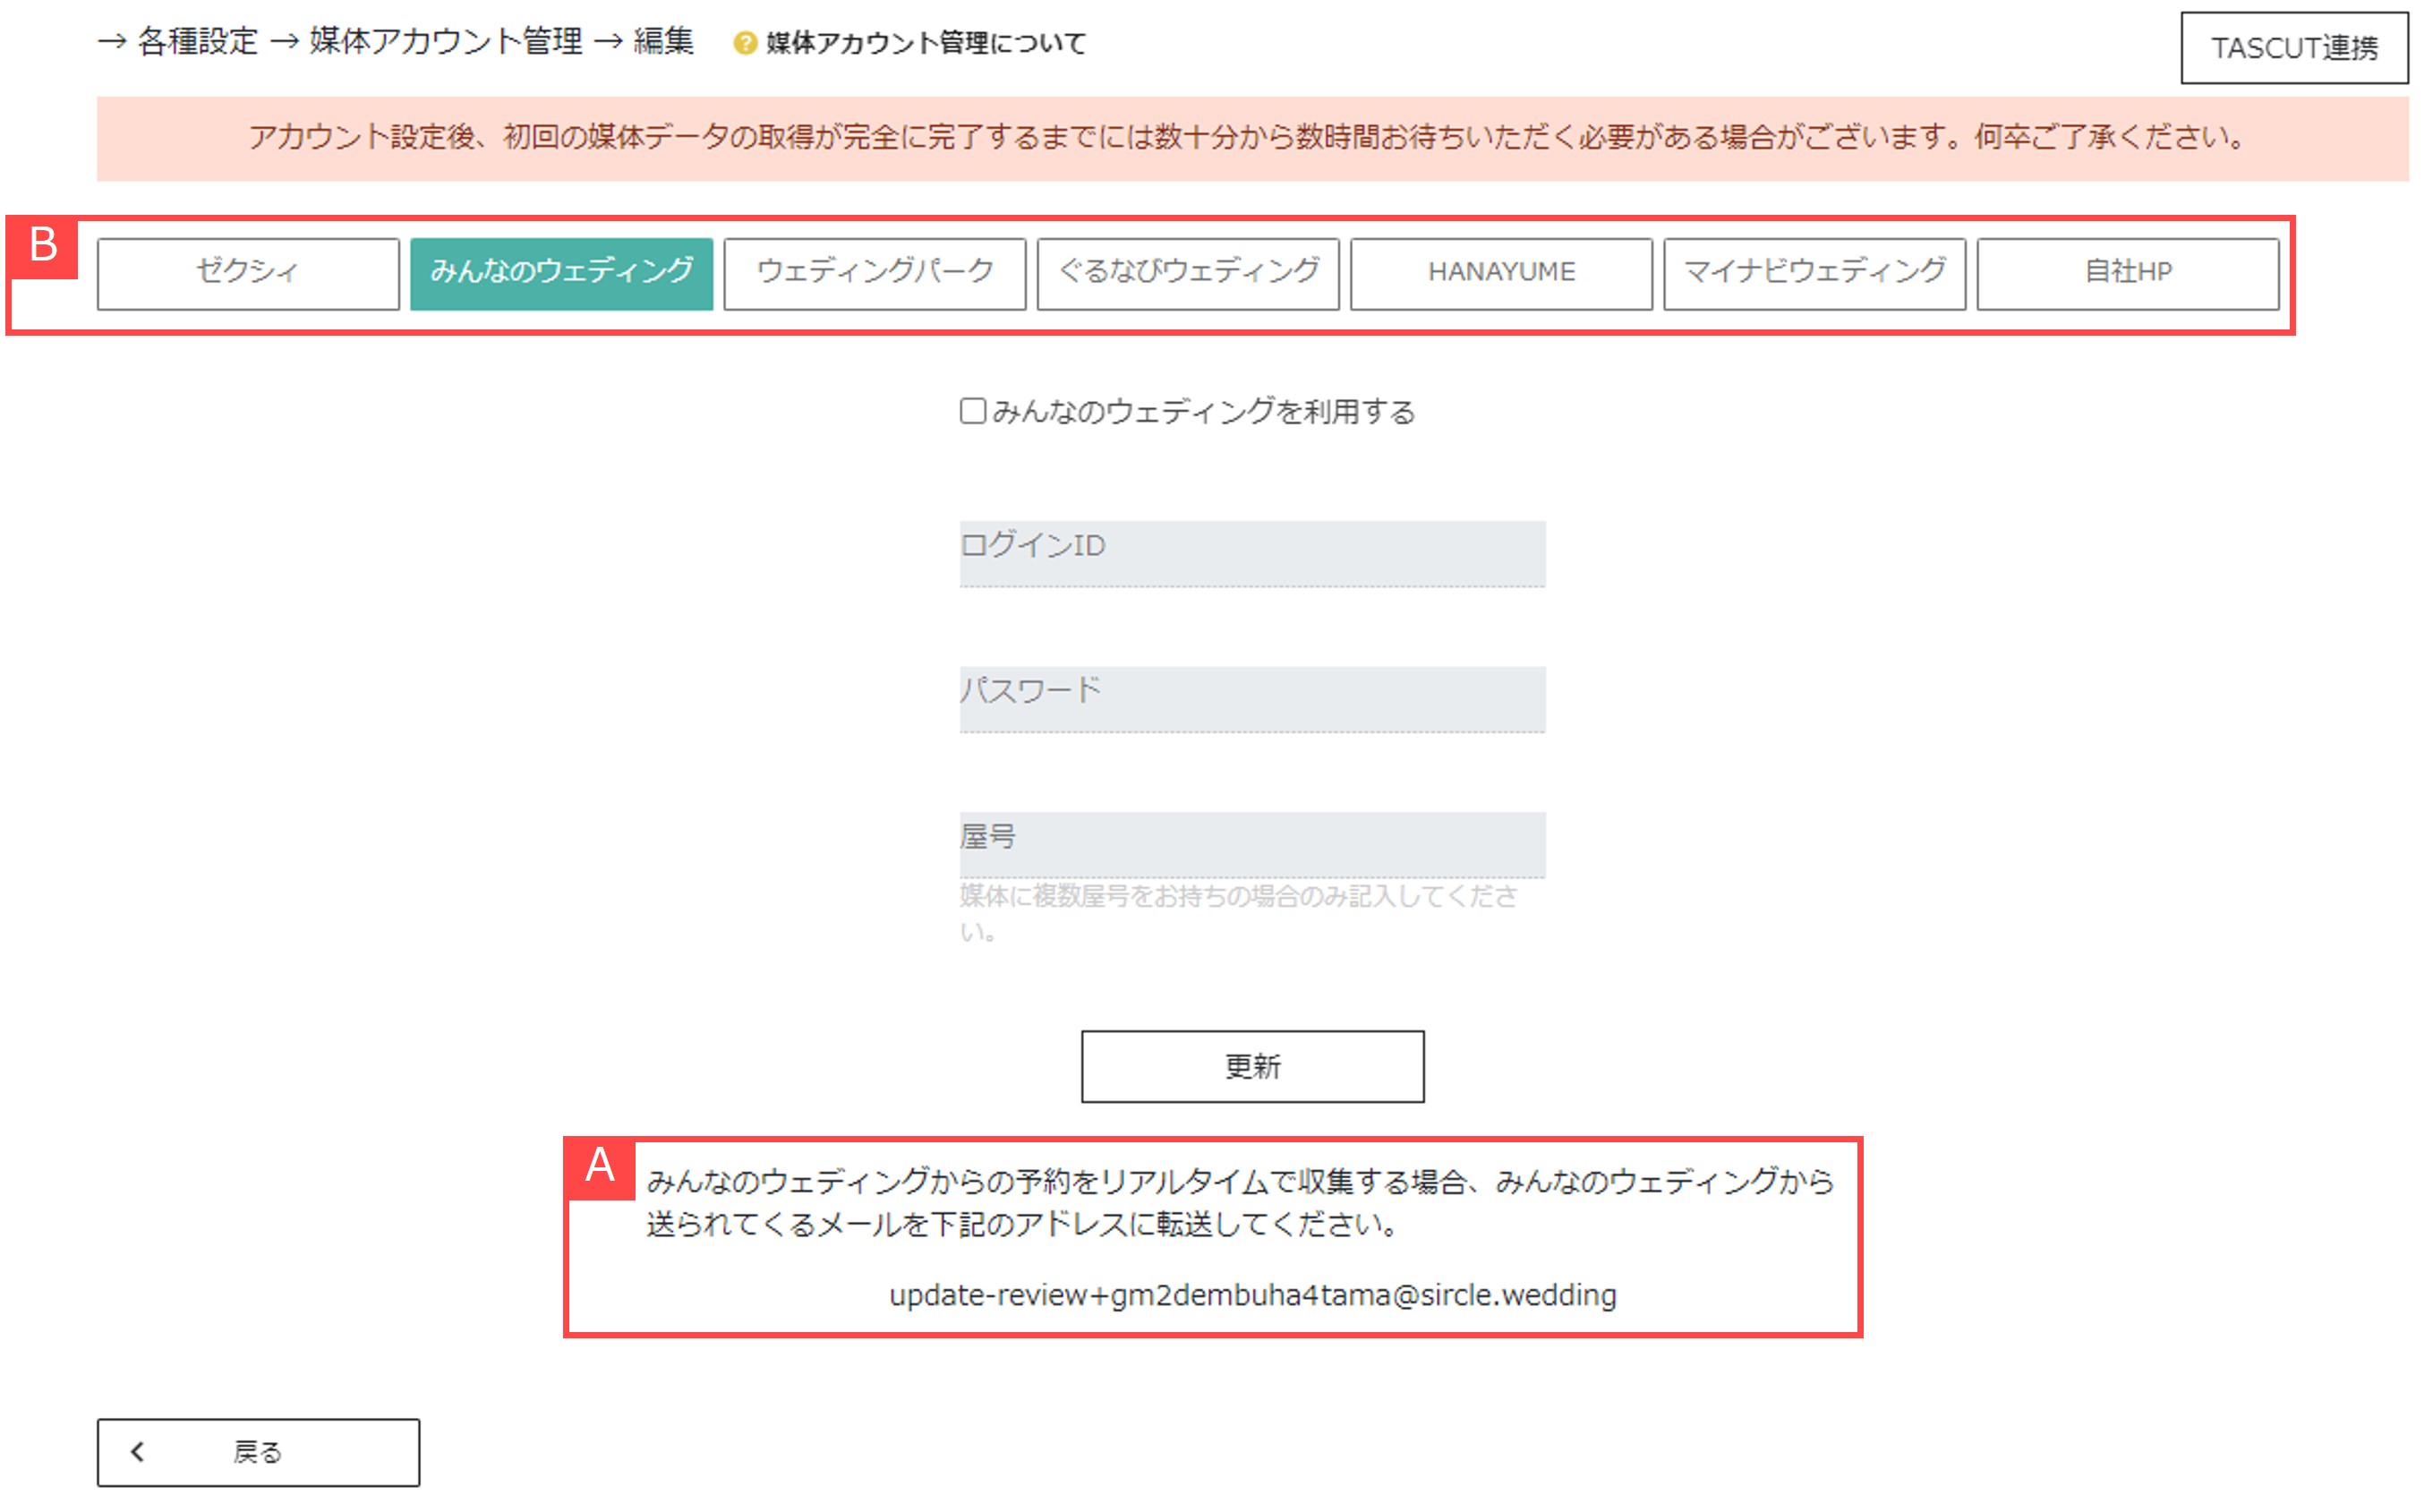Click the 戻る return button
The height and width of the screenshot is (1512, 2433).
[258, 1451]
